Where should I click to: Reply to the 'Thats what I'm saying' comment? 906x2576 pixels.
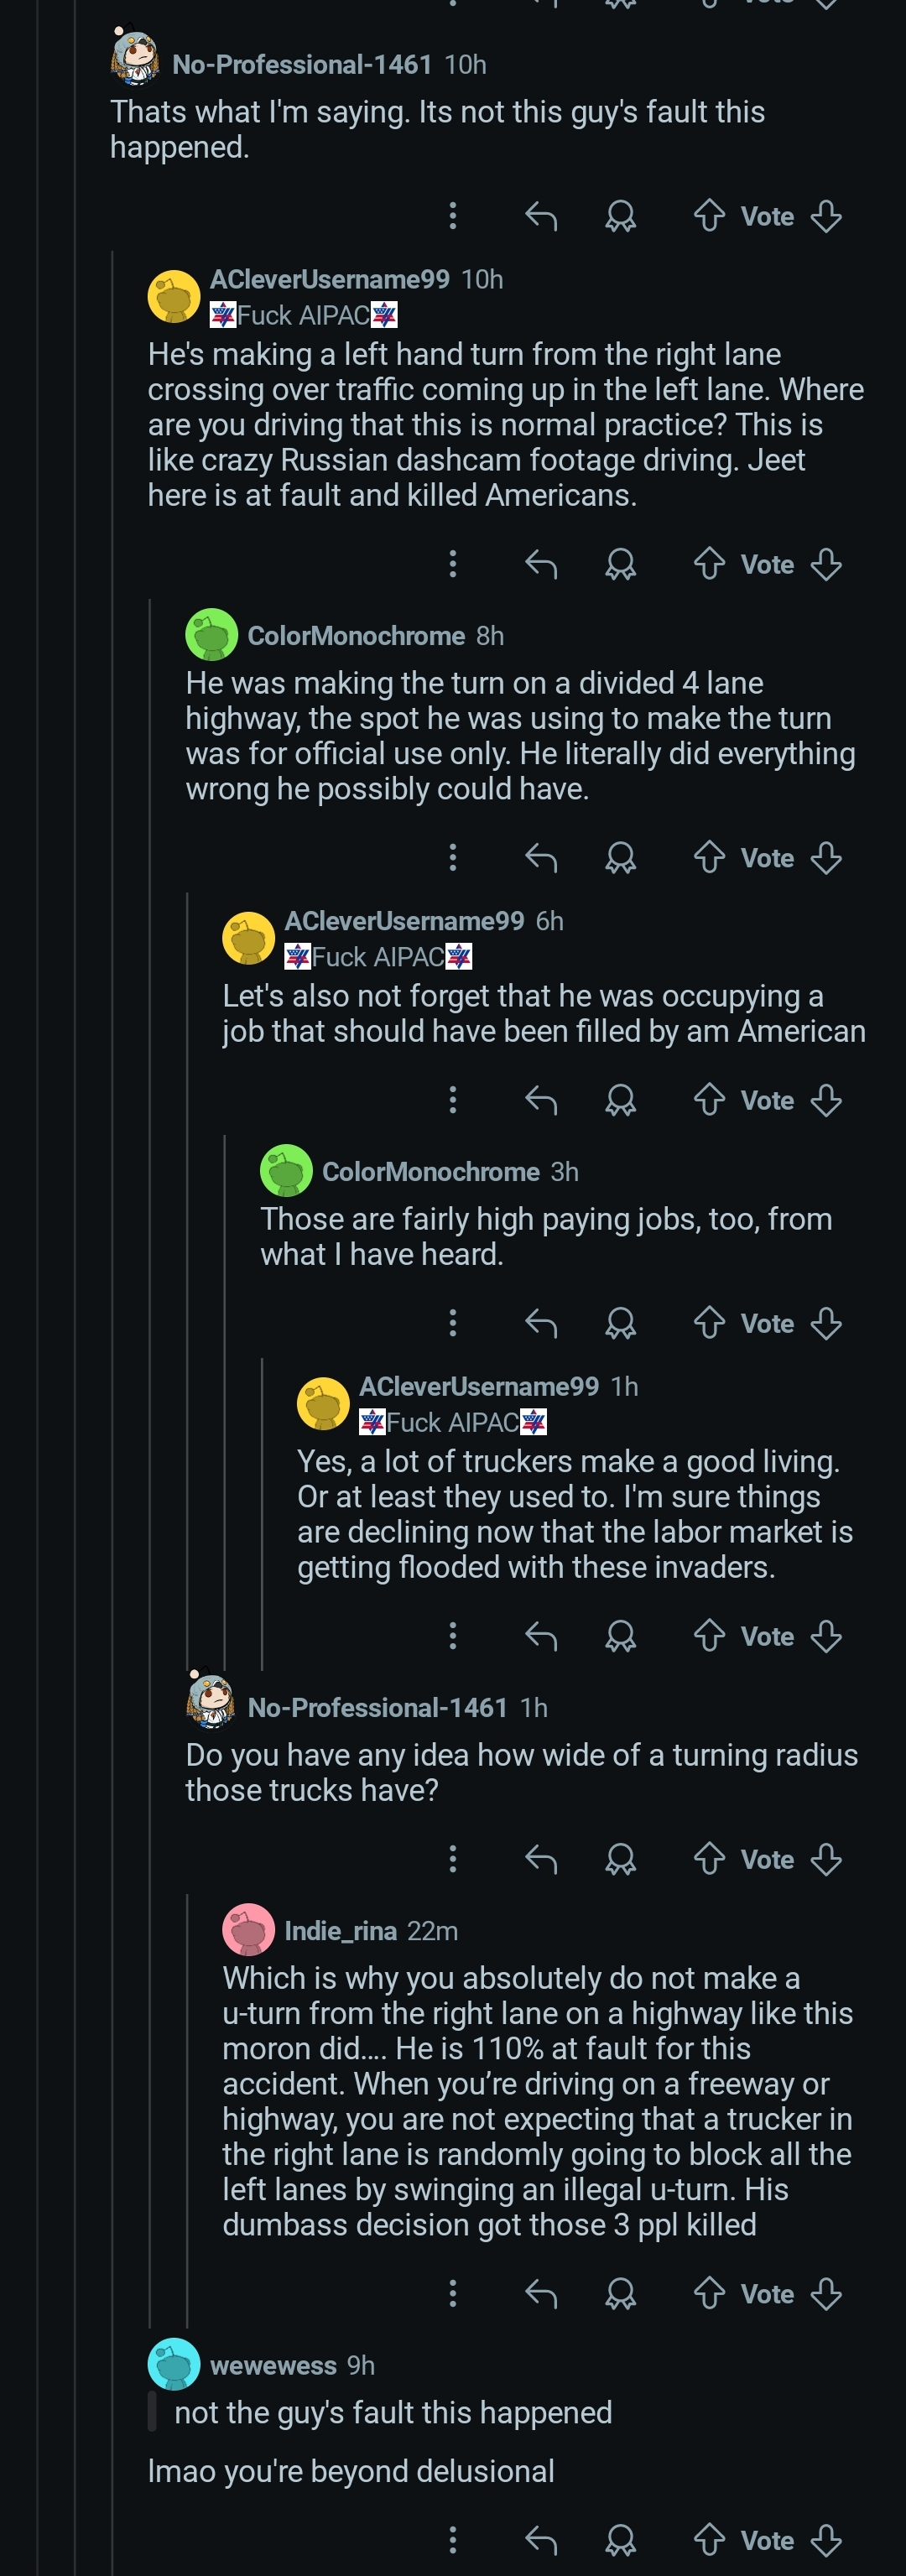(x=541, y=216)
